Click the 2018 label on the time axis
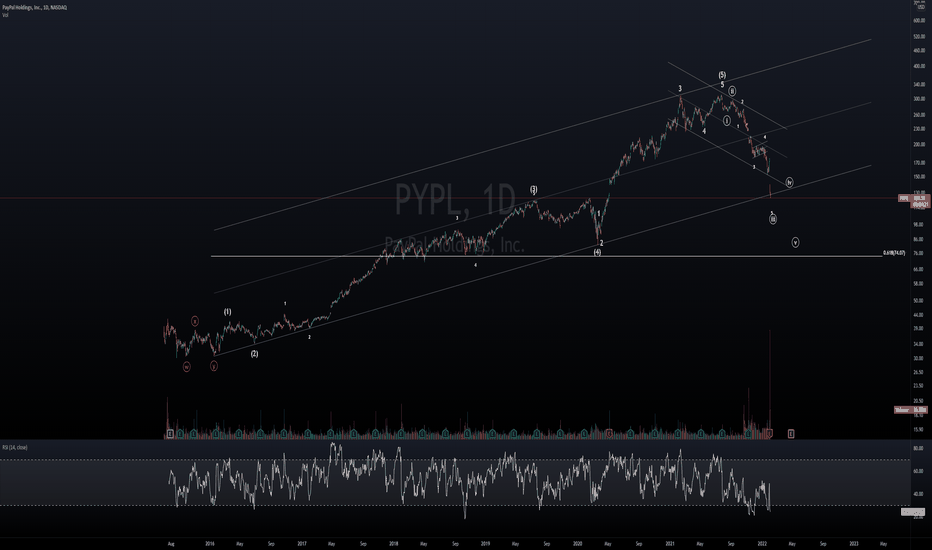 [393, 543]
